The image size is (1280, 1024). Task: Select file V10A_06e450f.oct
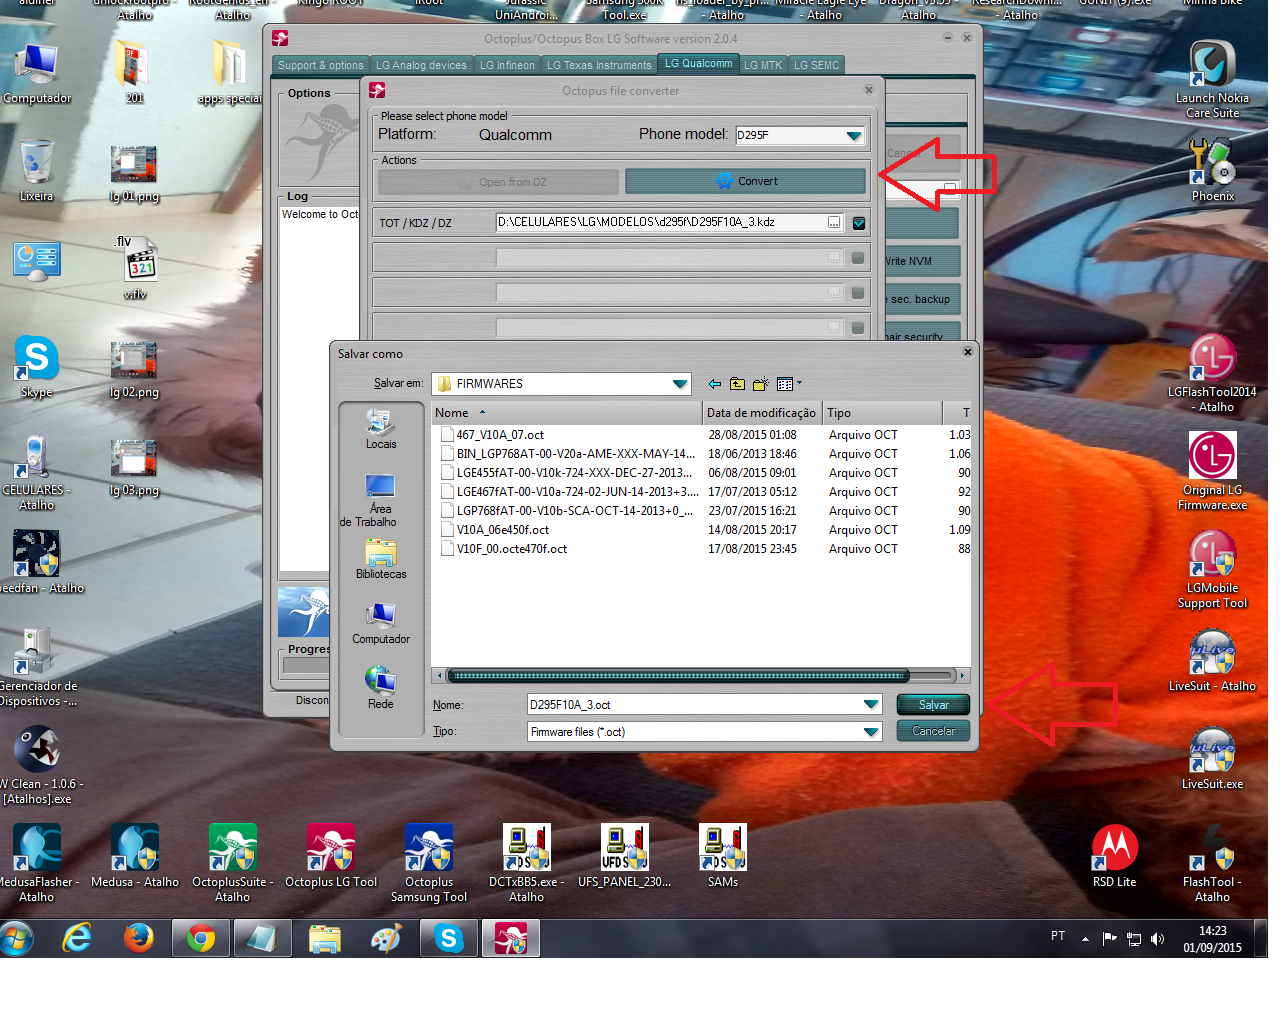coord(502,530)
